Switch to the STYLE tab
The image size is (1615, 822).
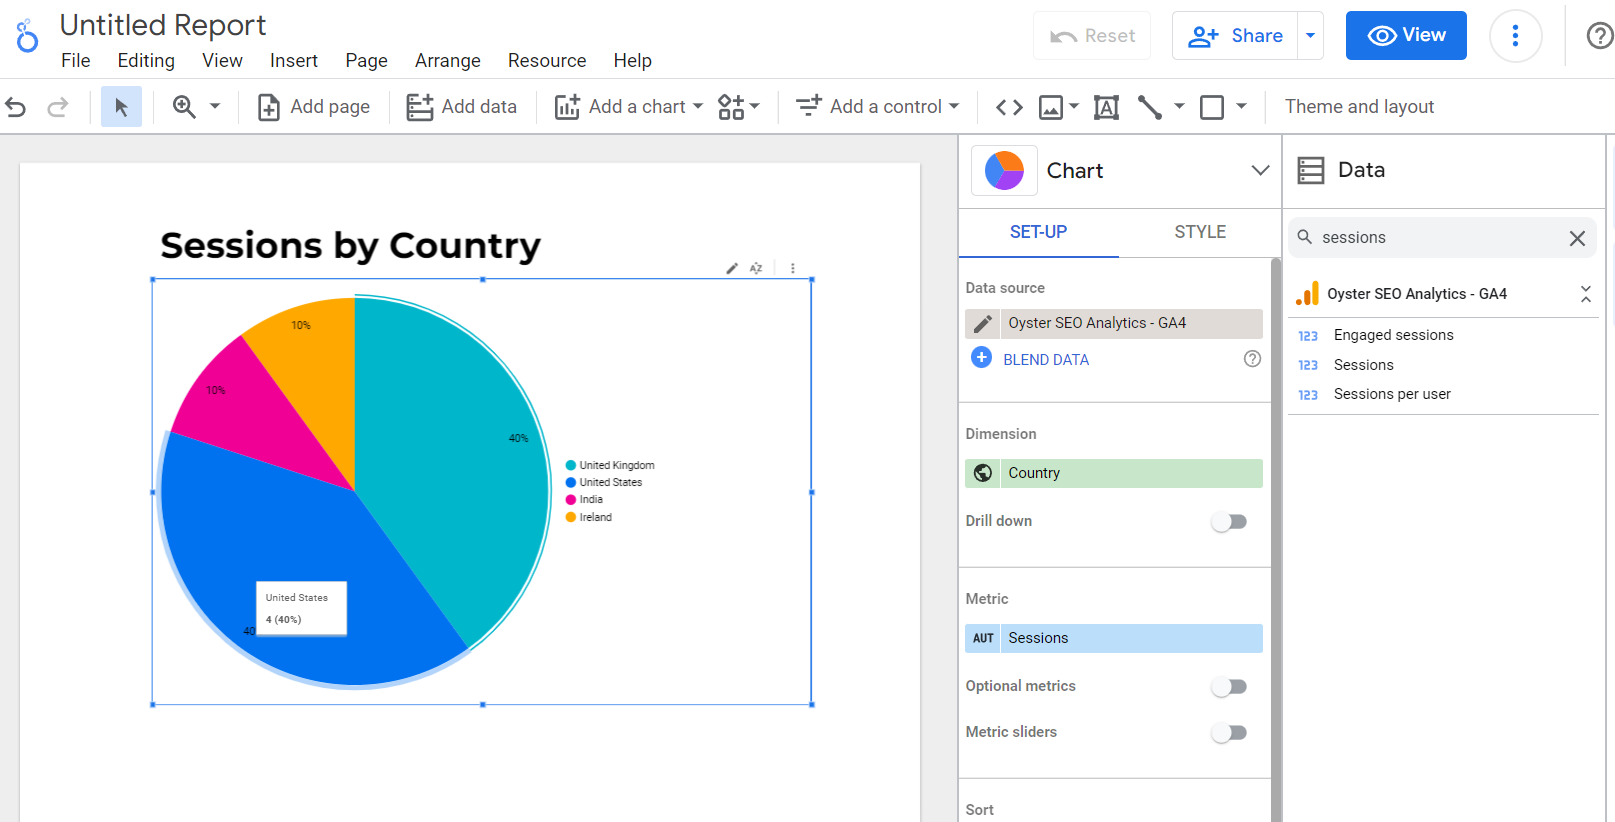point(1199,232)
